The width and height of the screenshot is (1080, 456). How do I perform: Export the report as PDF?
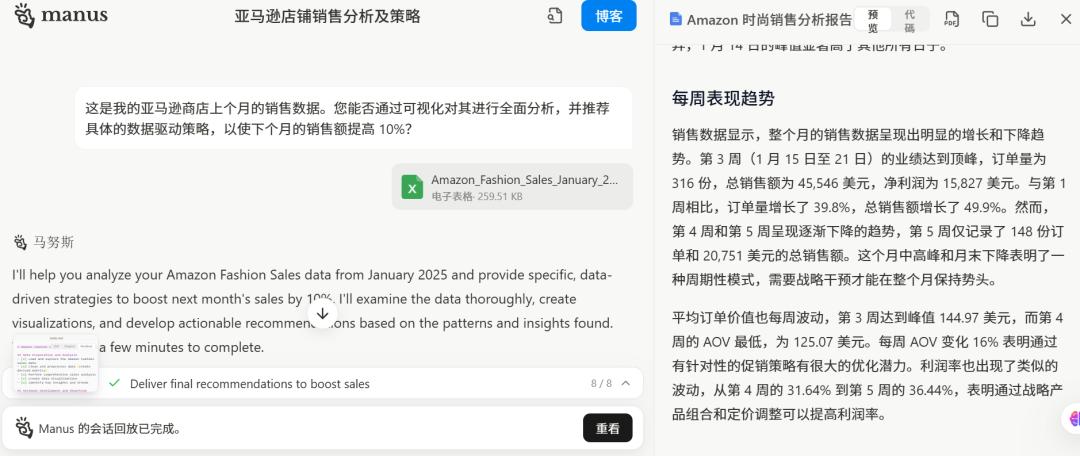pyautogui.click(x=951, y=19)
